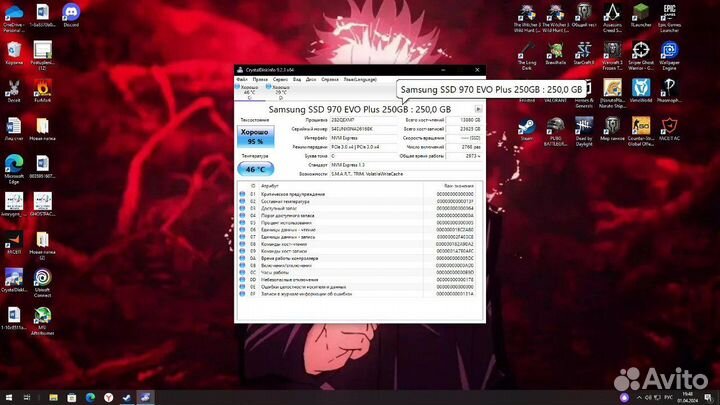Select attribute row 03 Доступный запас
The height and width of the screenshot is (405, 720).
[x=359, y=208]
